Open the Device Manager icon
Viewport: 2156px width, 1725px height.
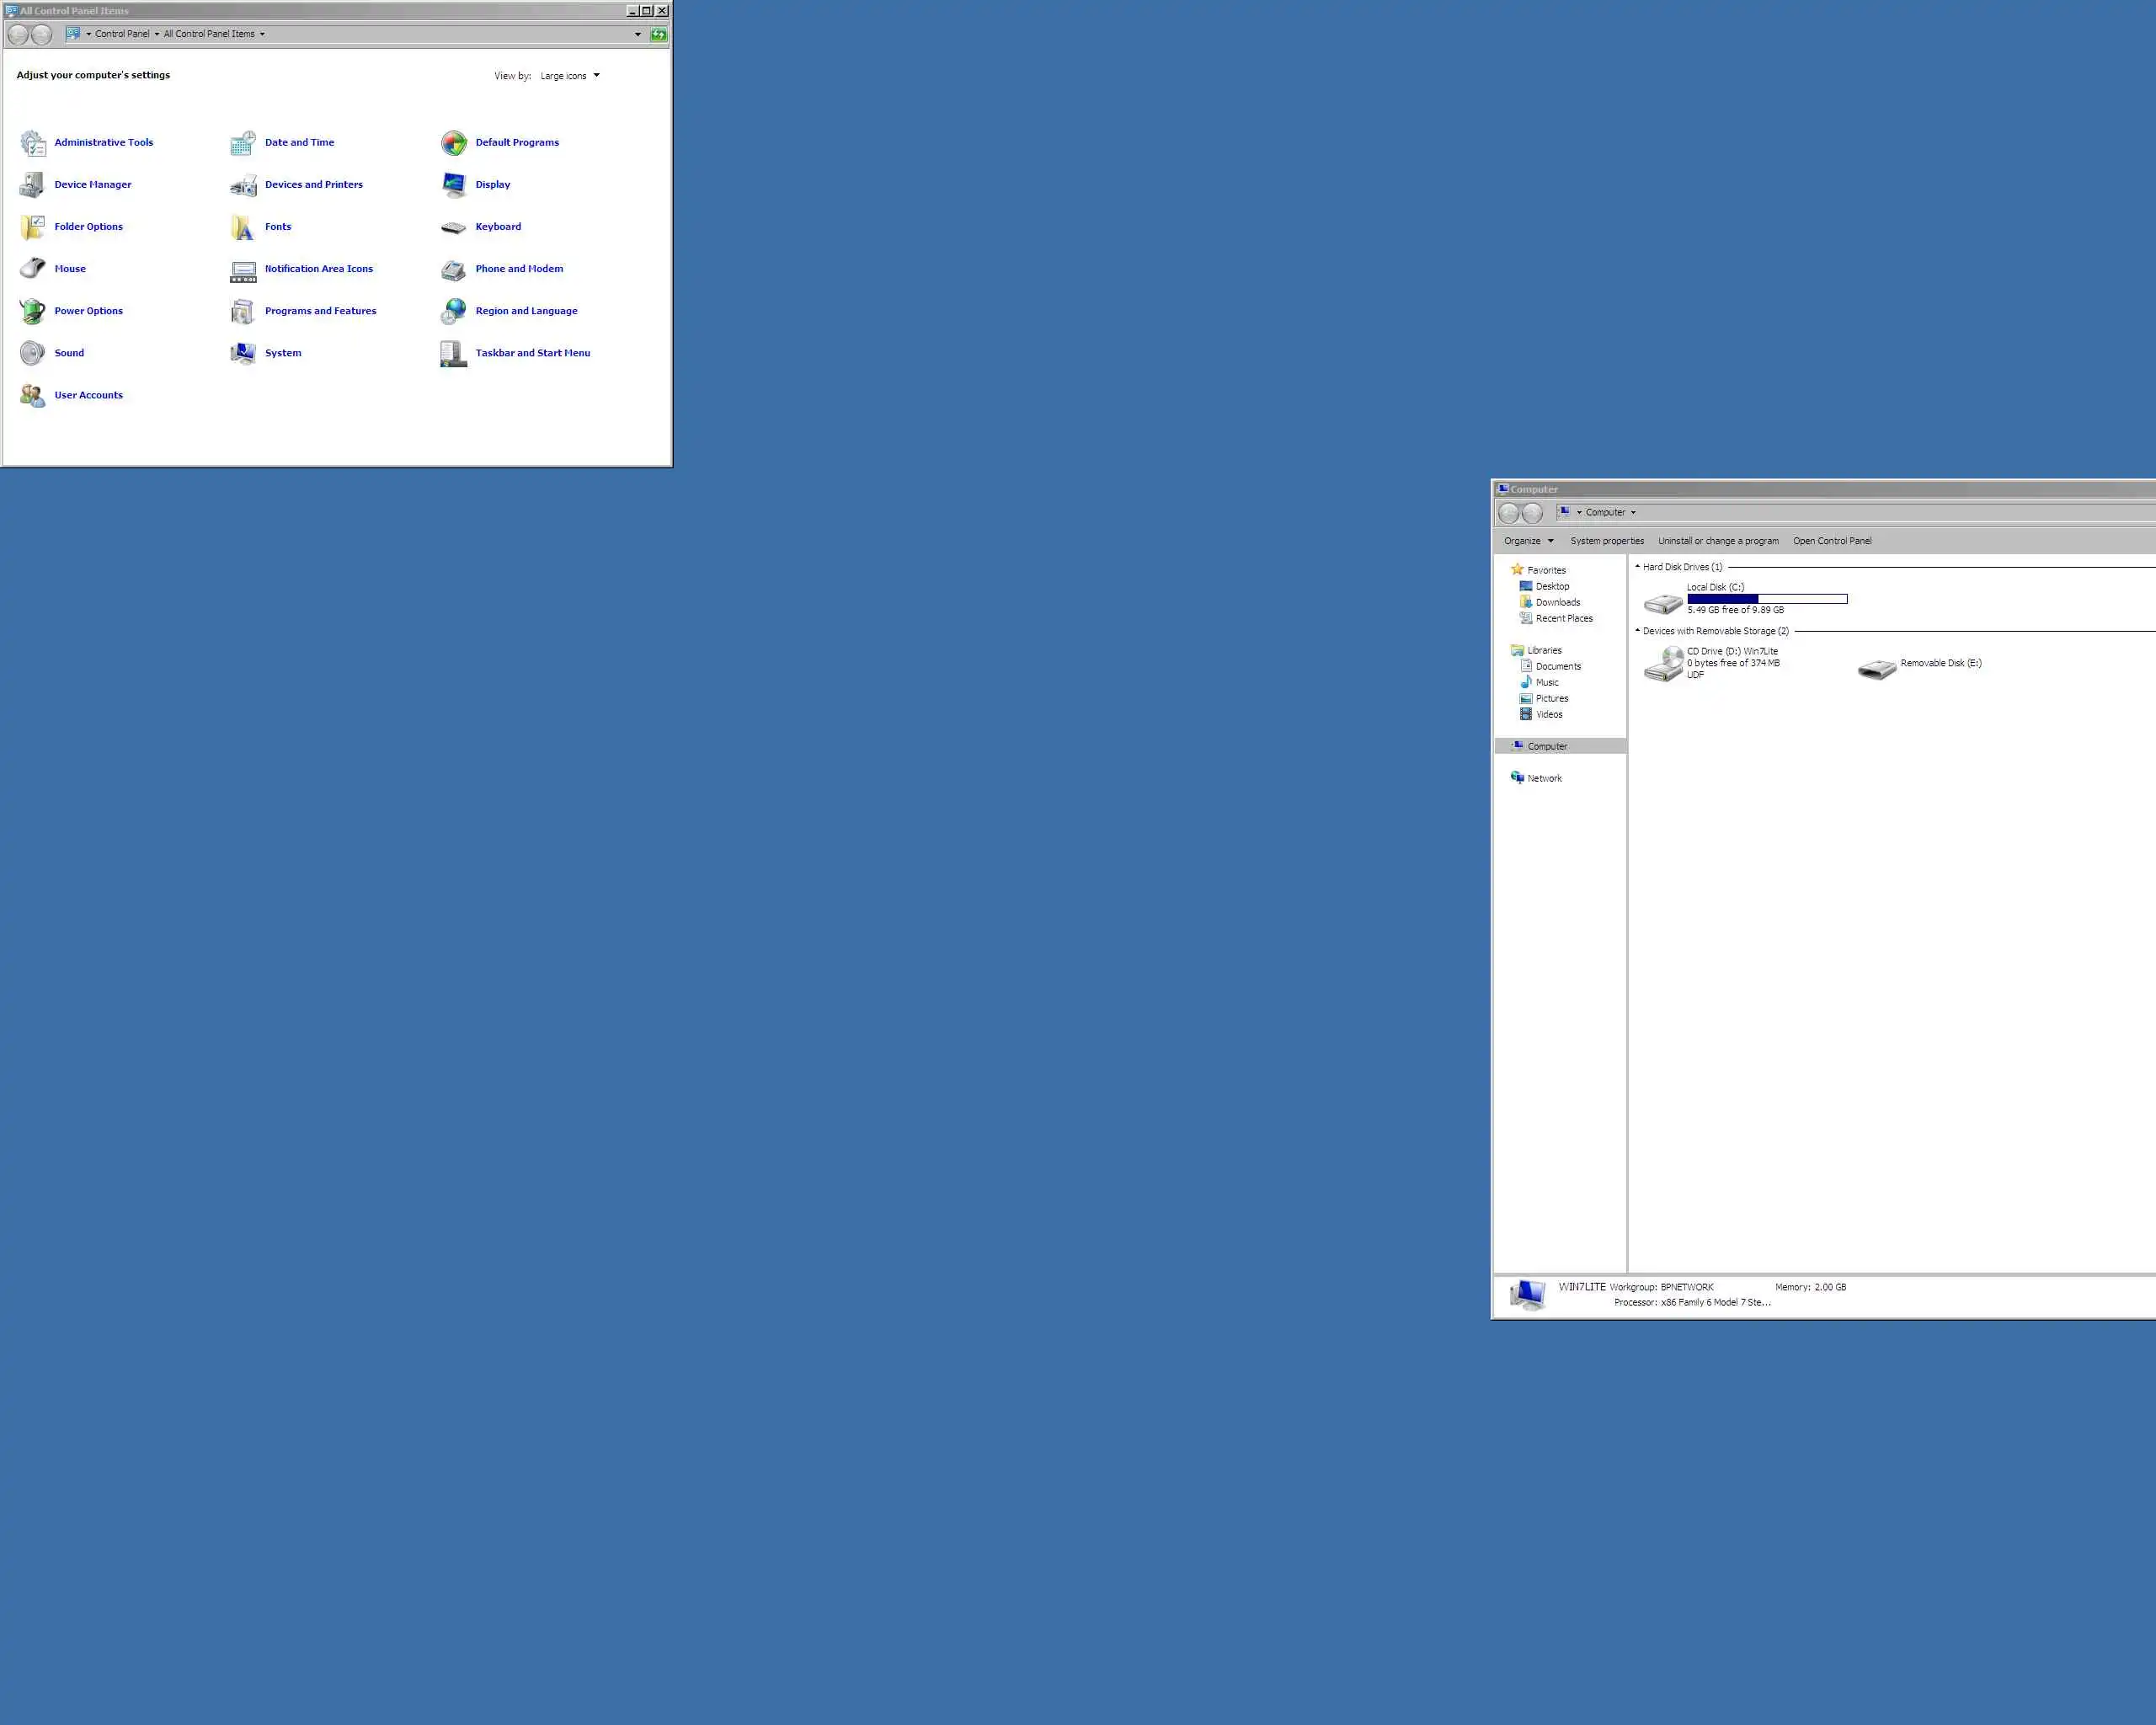coord(32,185)
